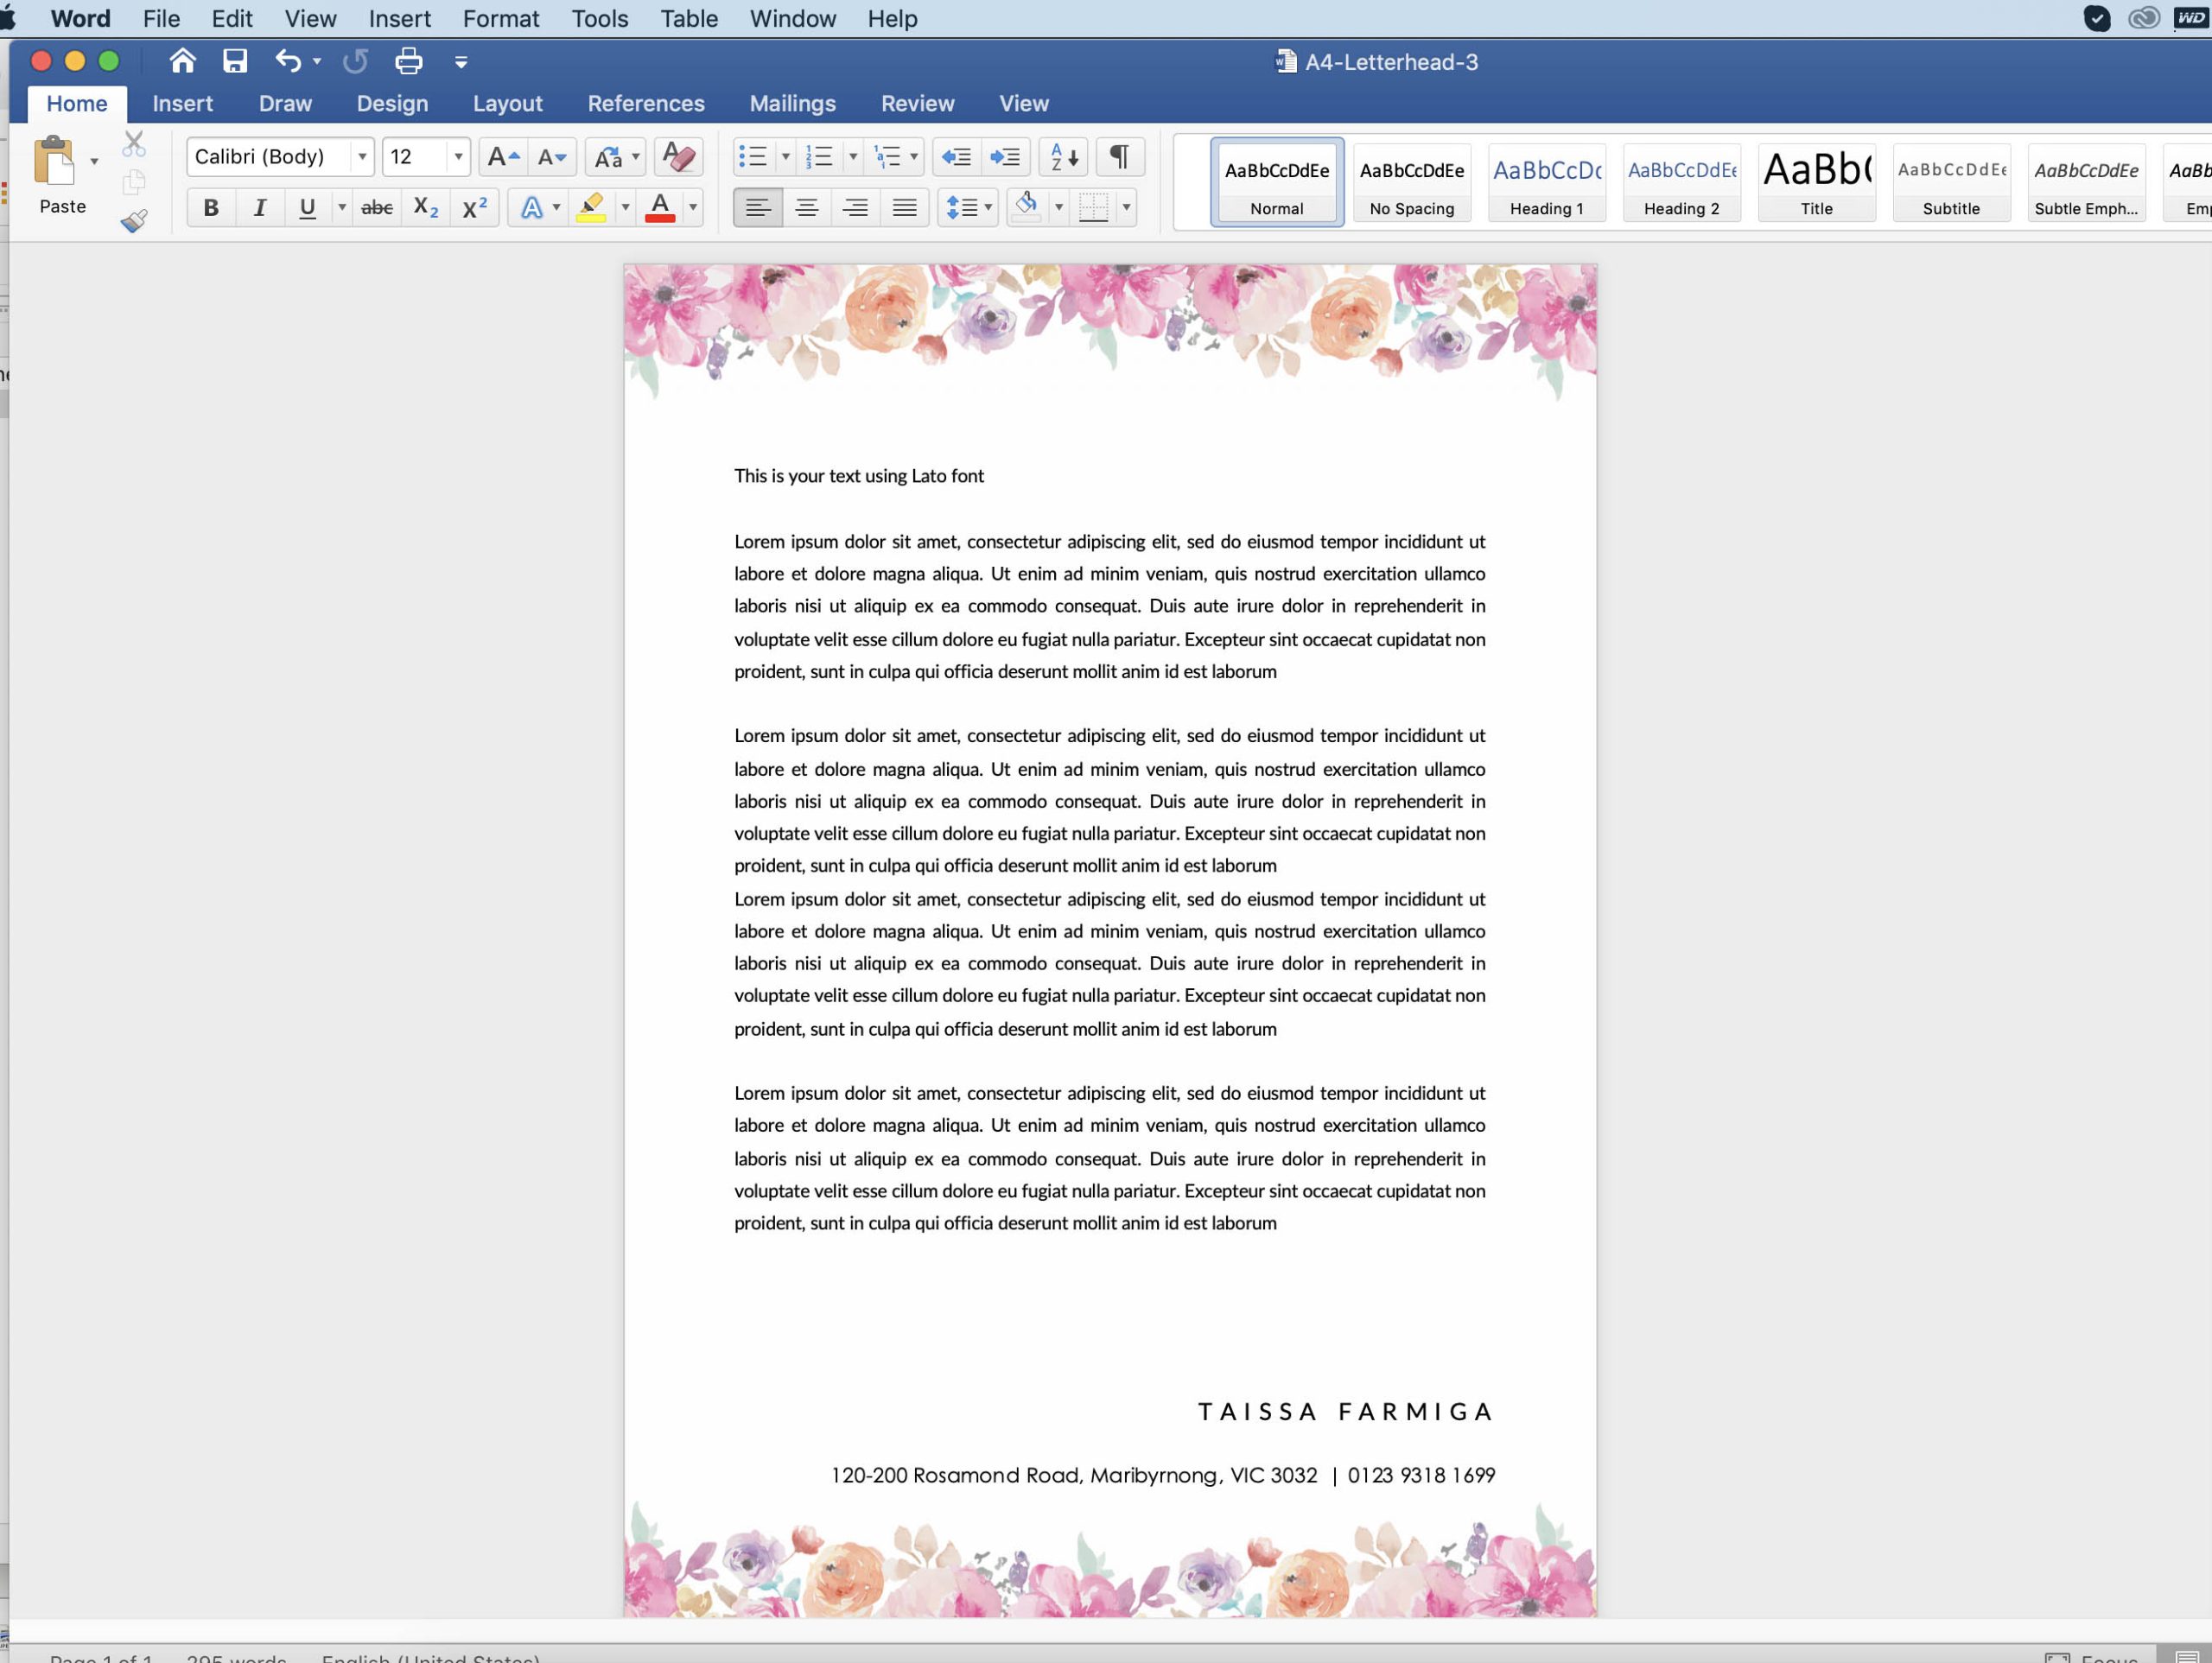Decrease paragraph indent

coord(957,157)
